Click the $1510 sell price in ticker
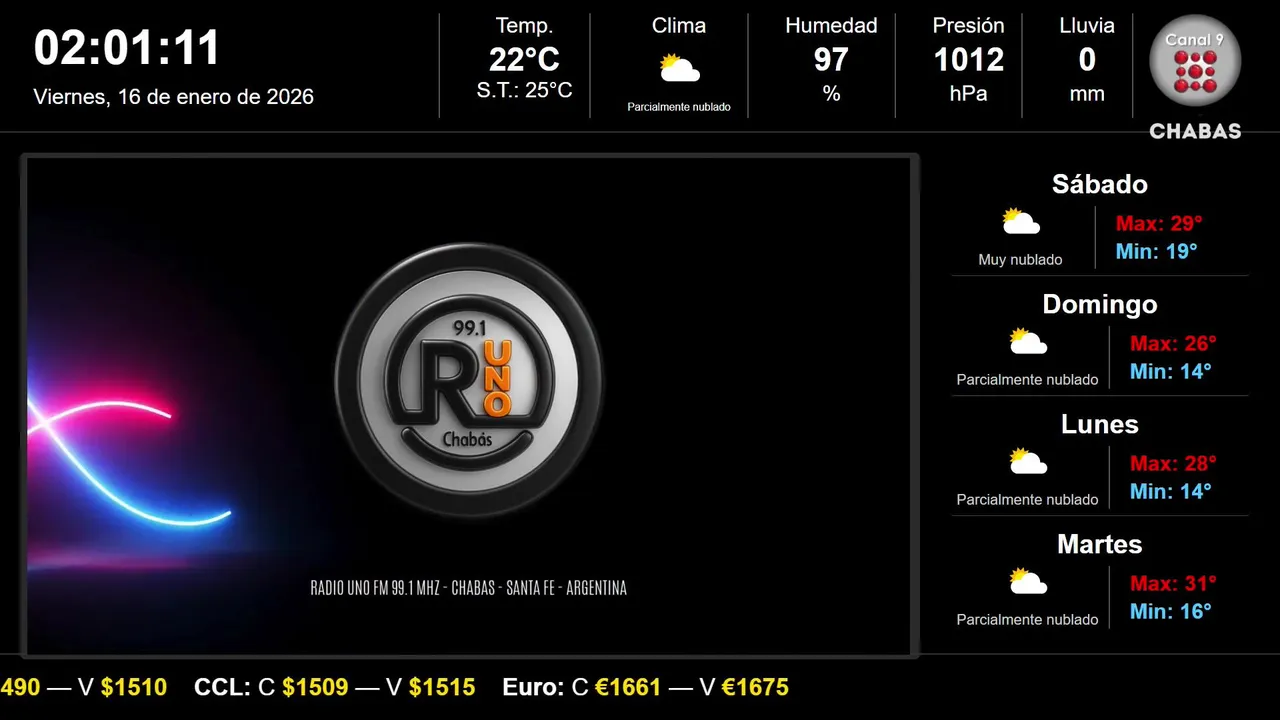The width and height of the screenshot is (1280, 720). click(134, 687)
